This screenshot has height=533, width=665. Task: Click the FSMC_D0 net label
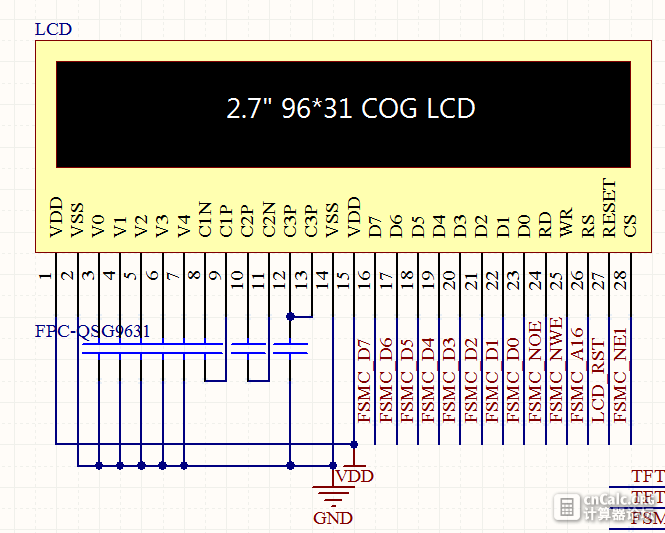coord(513,381)
